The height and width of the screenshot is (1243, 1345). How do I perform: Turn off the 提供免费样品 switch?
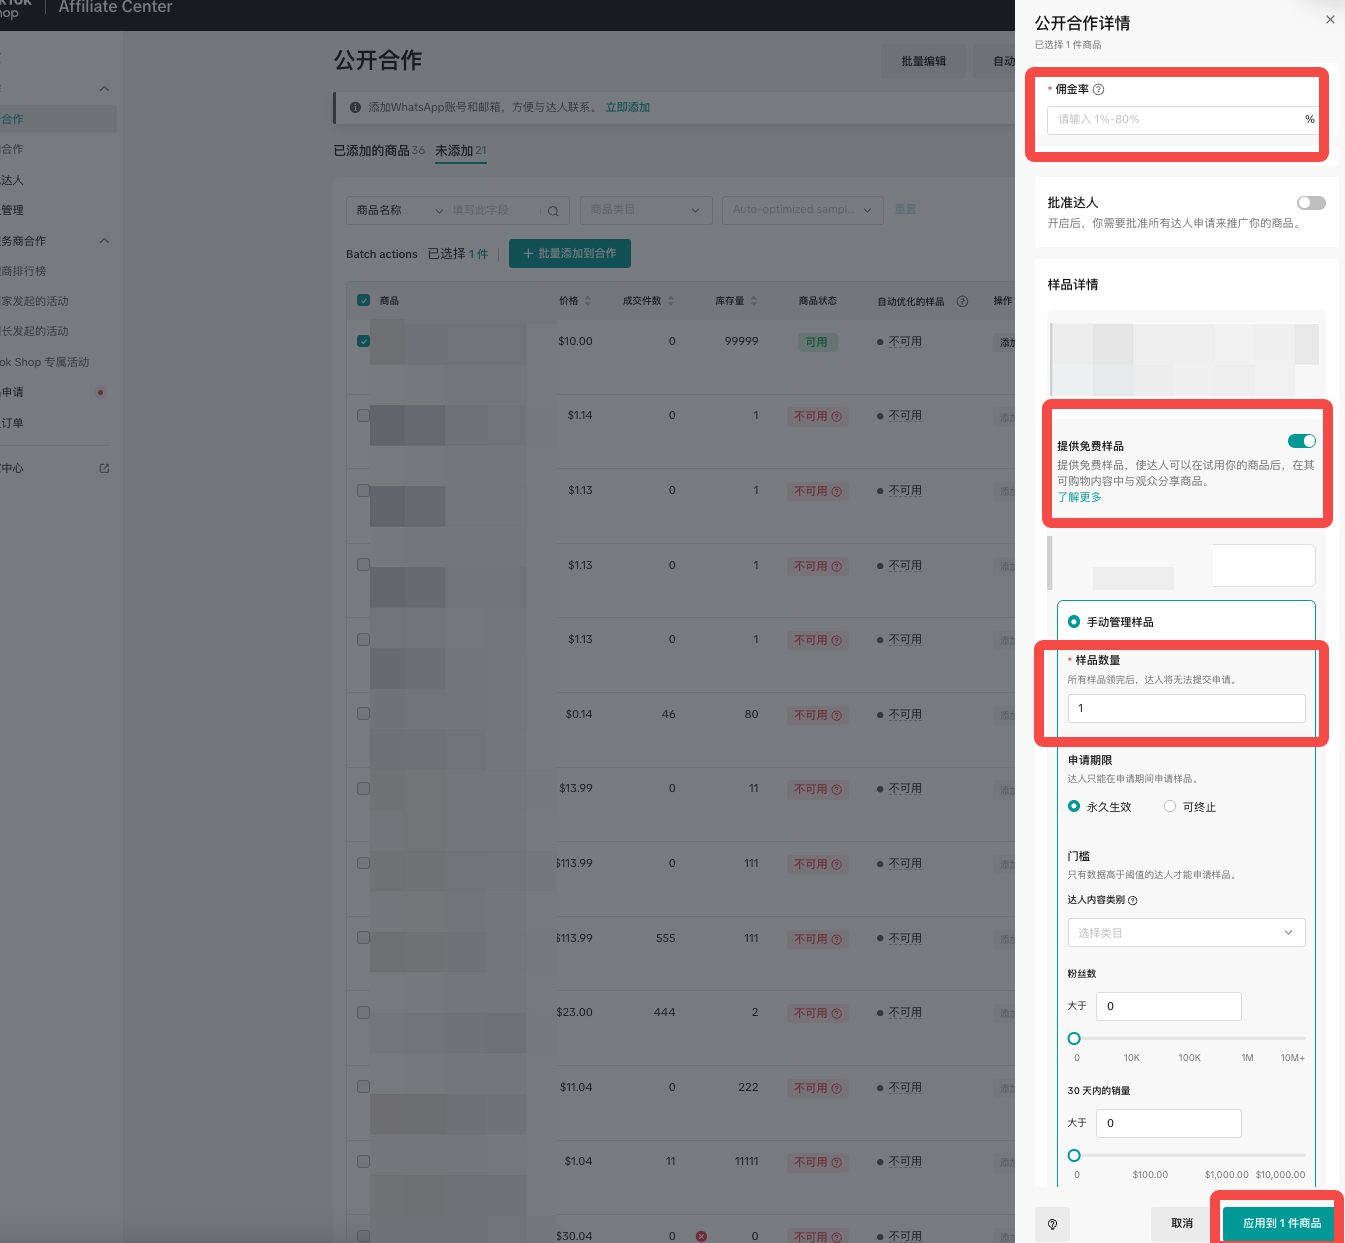pyautogui.click(x=1301, y=441)
